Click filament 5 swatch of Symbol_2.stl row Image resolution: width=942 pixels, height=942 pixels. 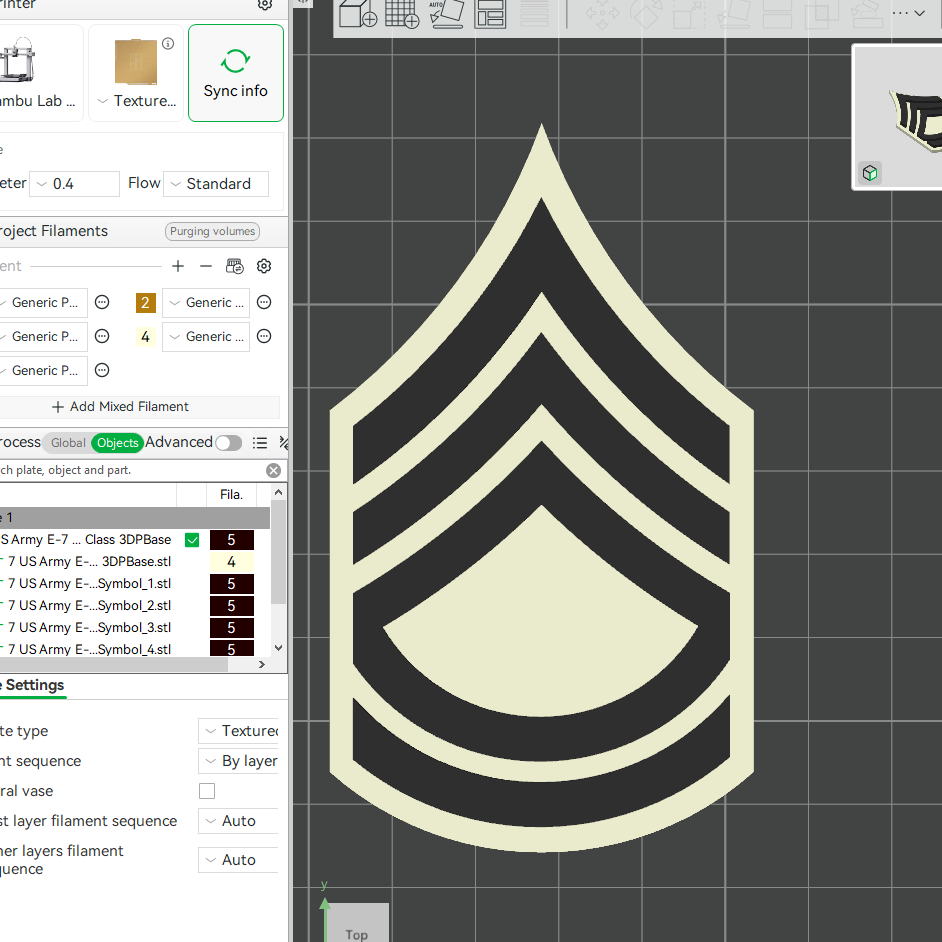coord(231,606)
